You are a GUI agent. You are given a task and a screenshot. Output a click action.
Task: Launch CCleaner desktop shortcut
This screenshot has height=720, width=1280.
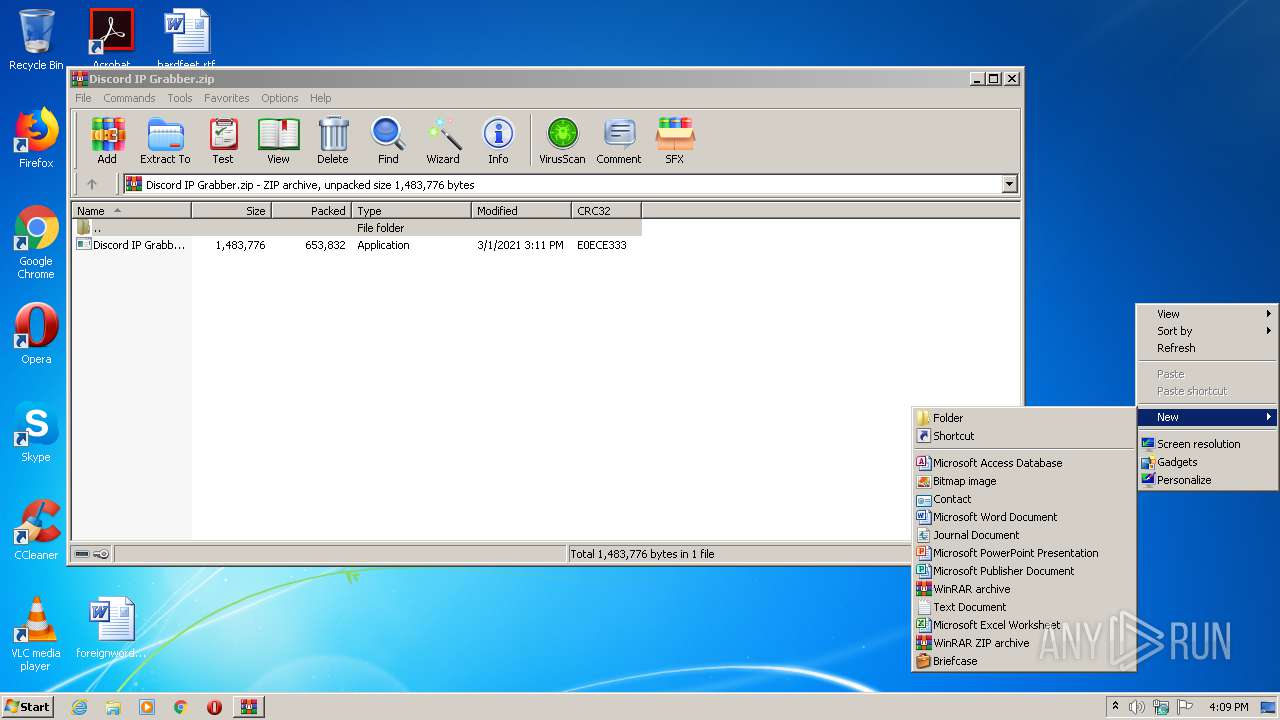36,530
